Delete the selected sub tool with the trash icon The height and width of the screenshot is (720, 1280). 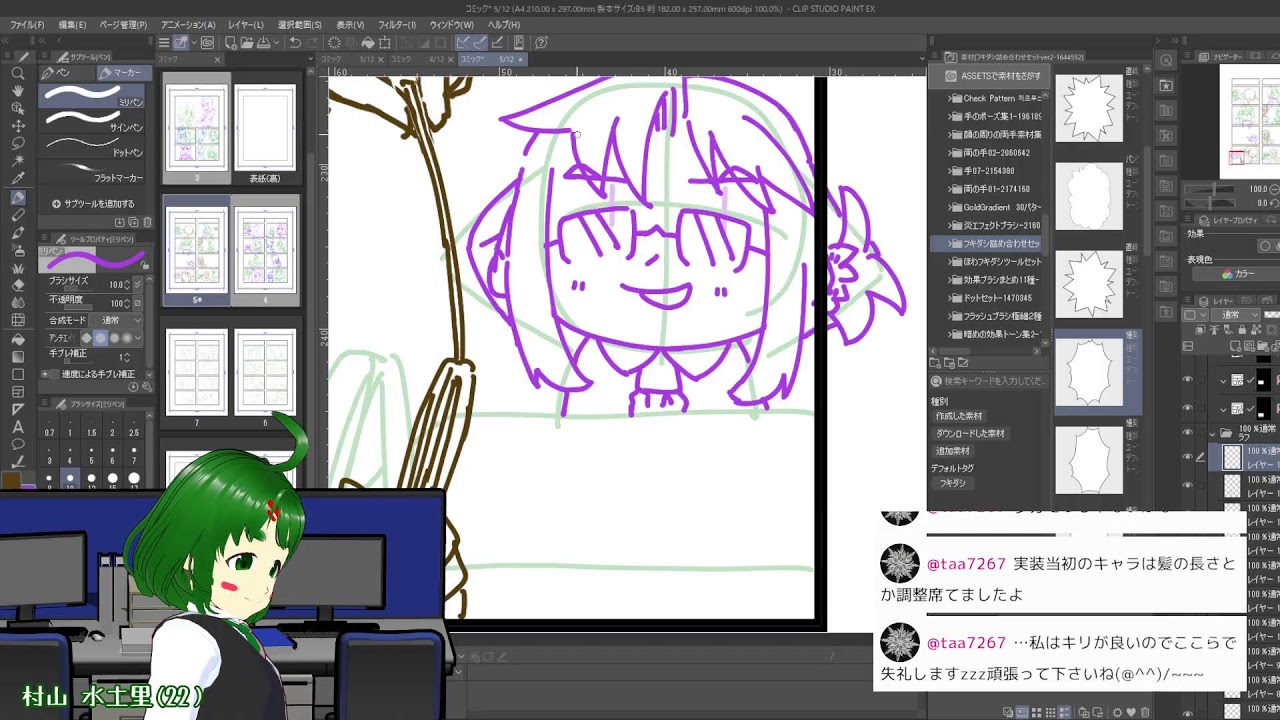148,222
